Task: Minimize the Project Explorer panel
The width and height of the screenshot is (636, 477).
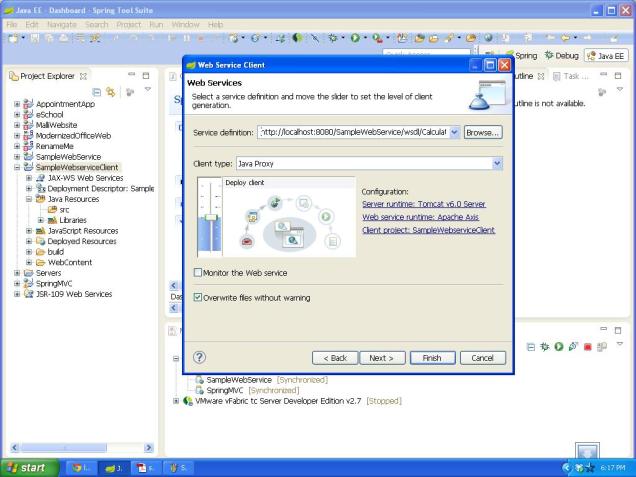Action: coord(131,75)
